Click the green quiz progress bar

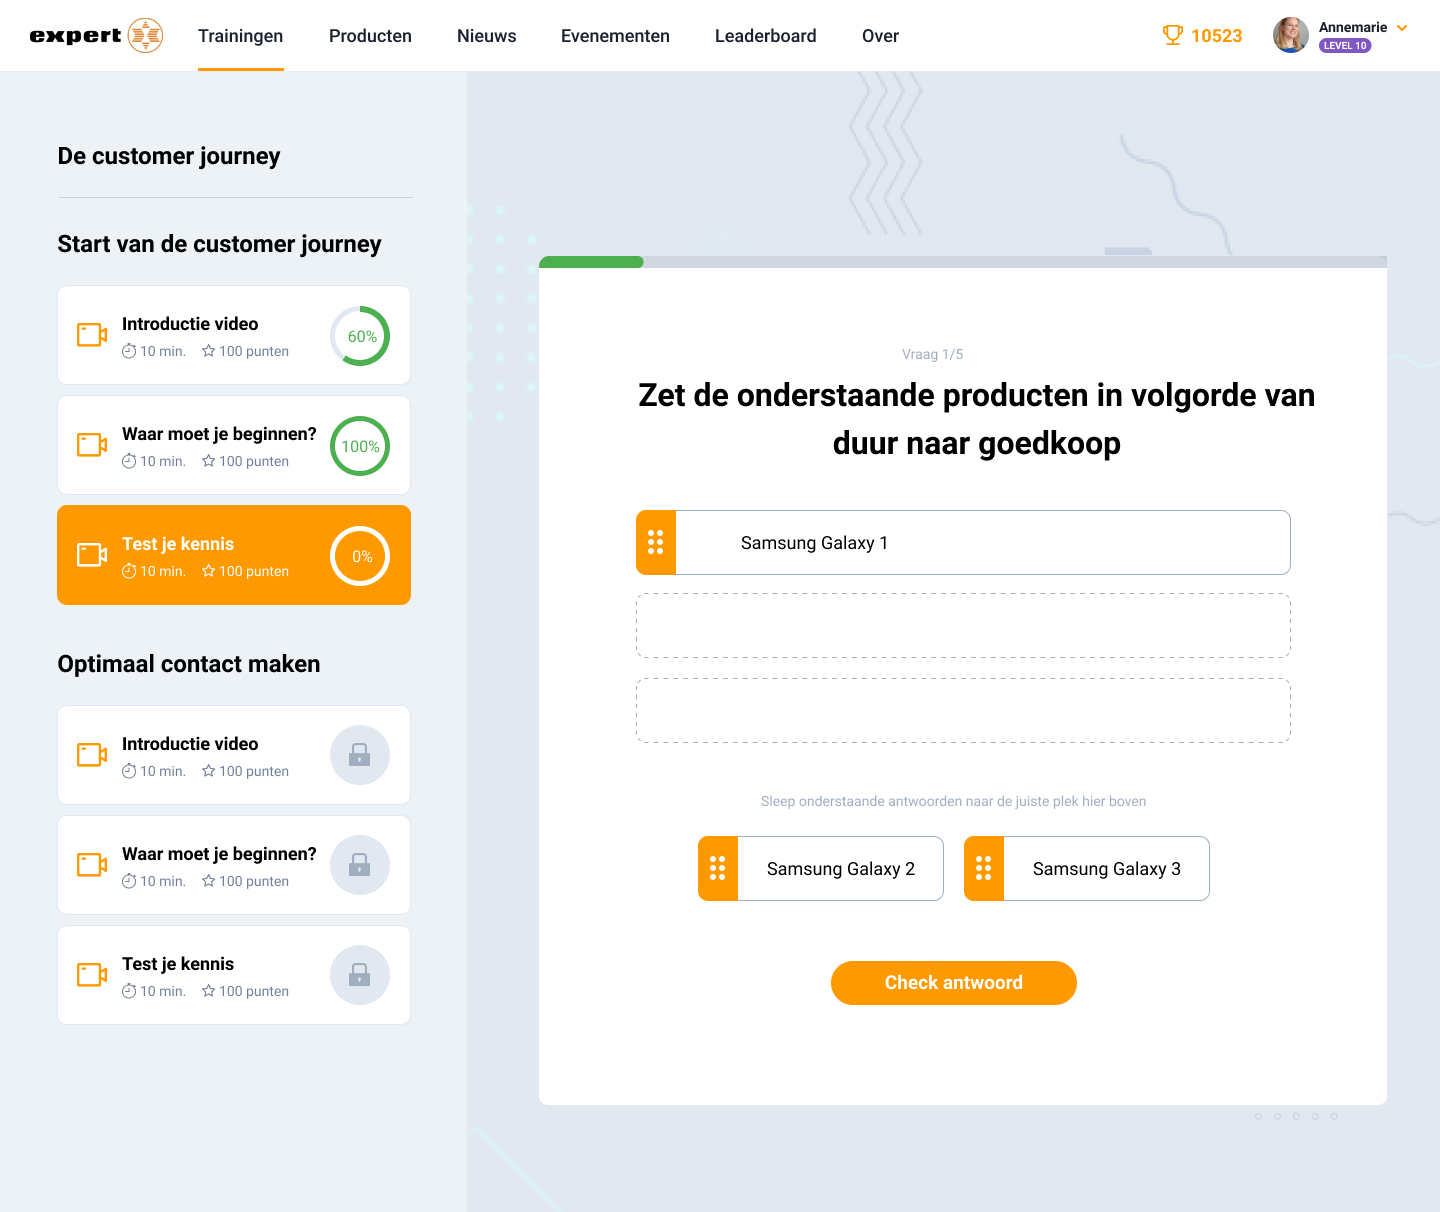[591, 262]
